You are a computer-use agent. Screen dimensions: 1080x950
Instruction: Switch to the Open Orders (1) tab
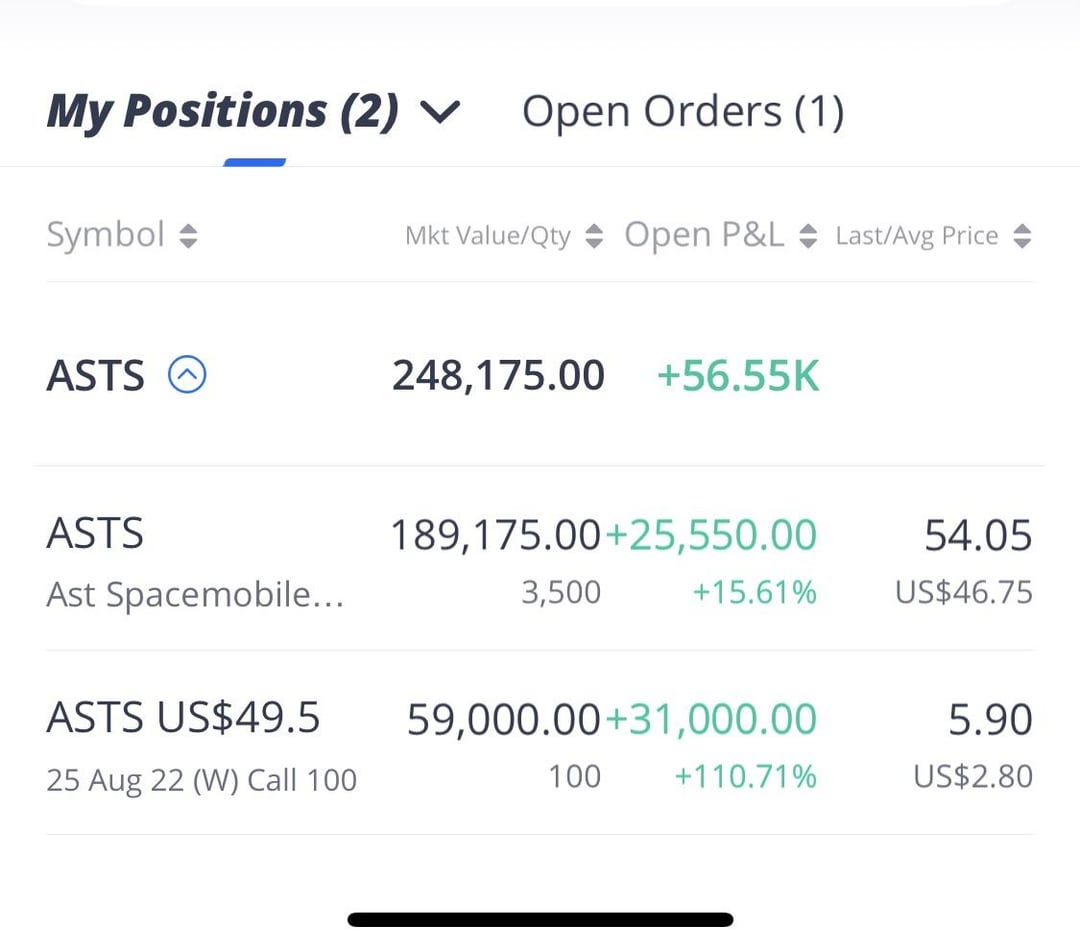[x=683, y=112]
